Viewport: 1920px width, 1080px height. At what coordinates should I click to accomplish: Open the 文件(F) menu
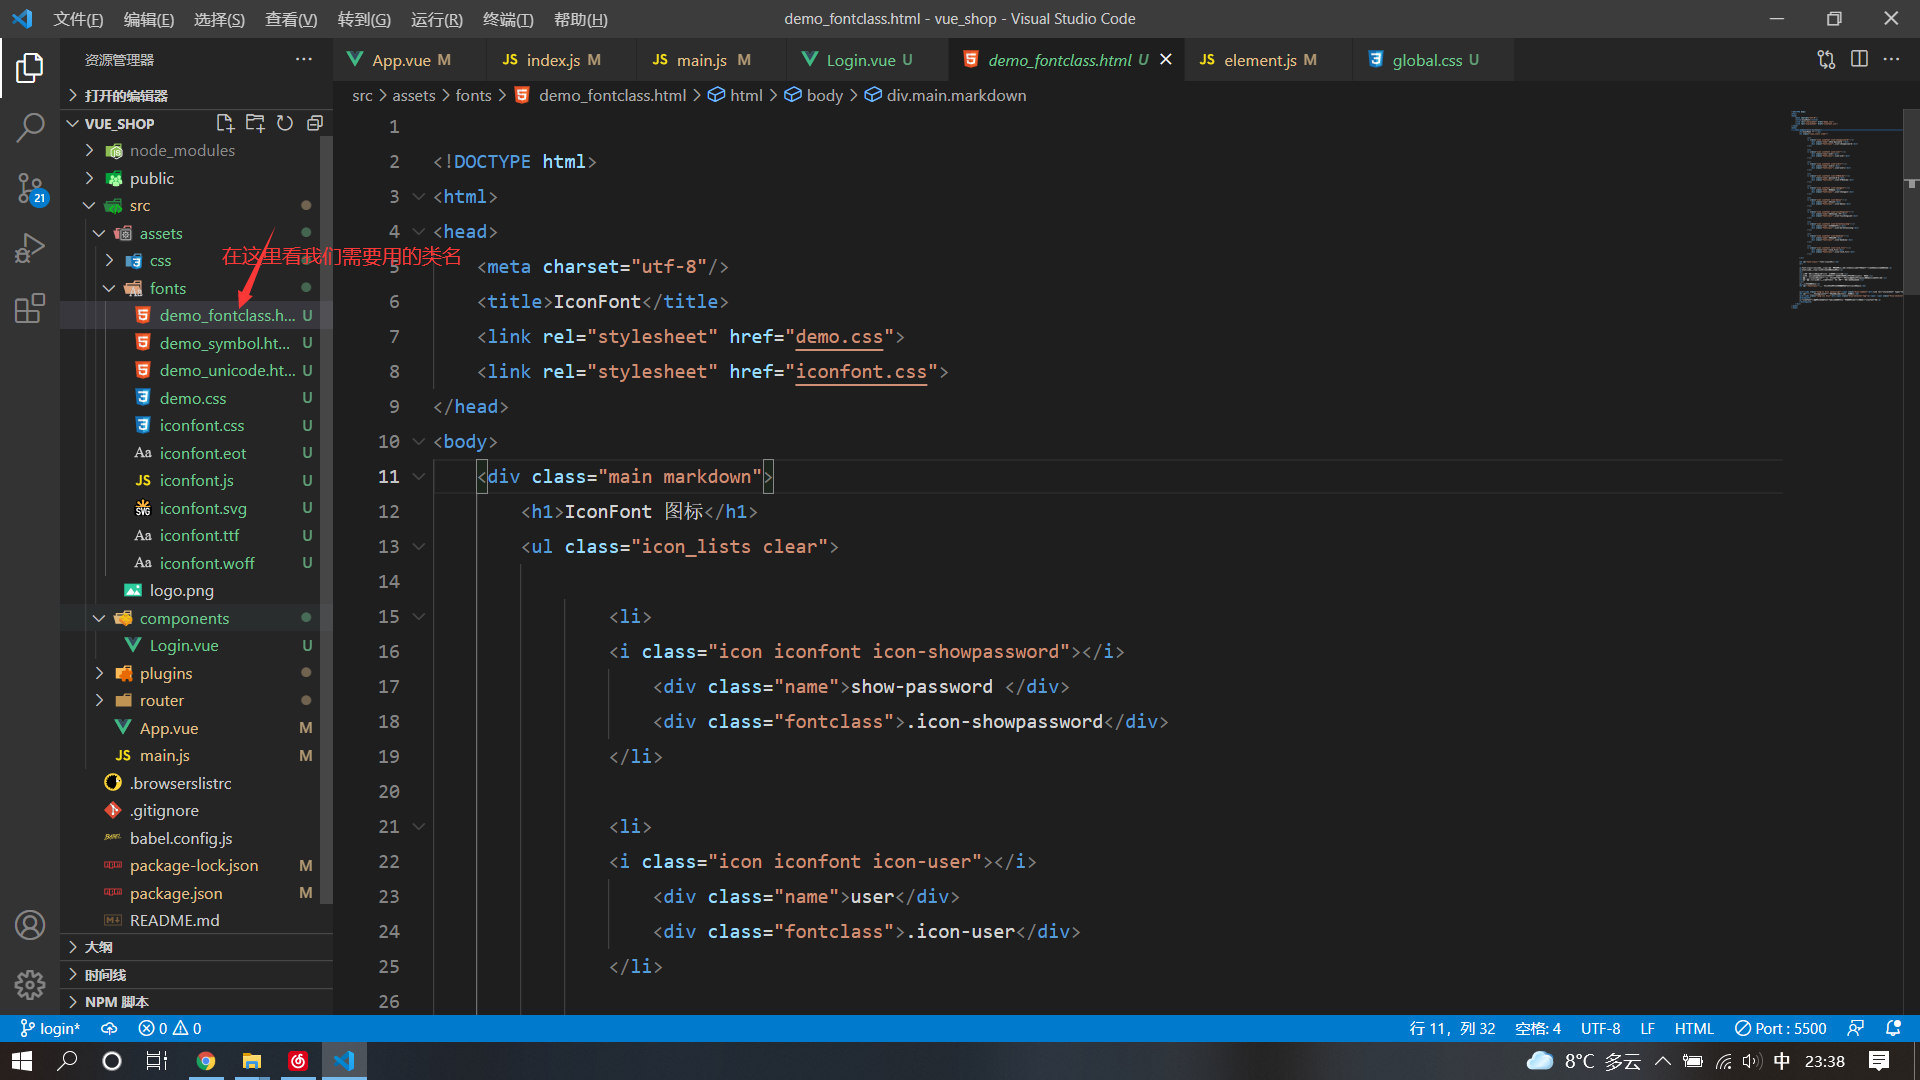coord(78,19)
